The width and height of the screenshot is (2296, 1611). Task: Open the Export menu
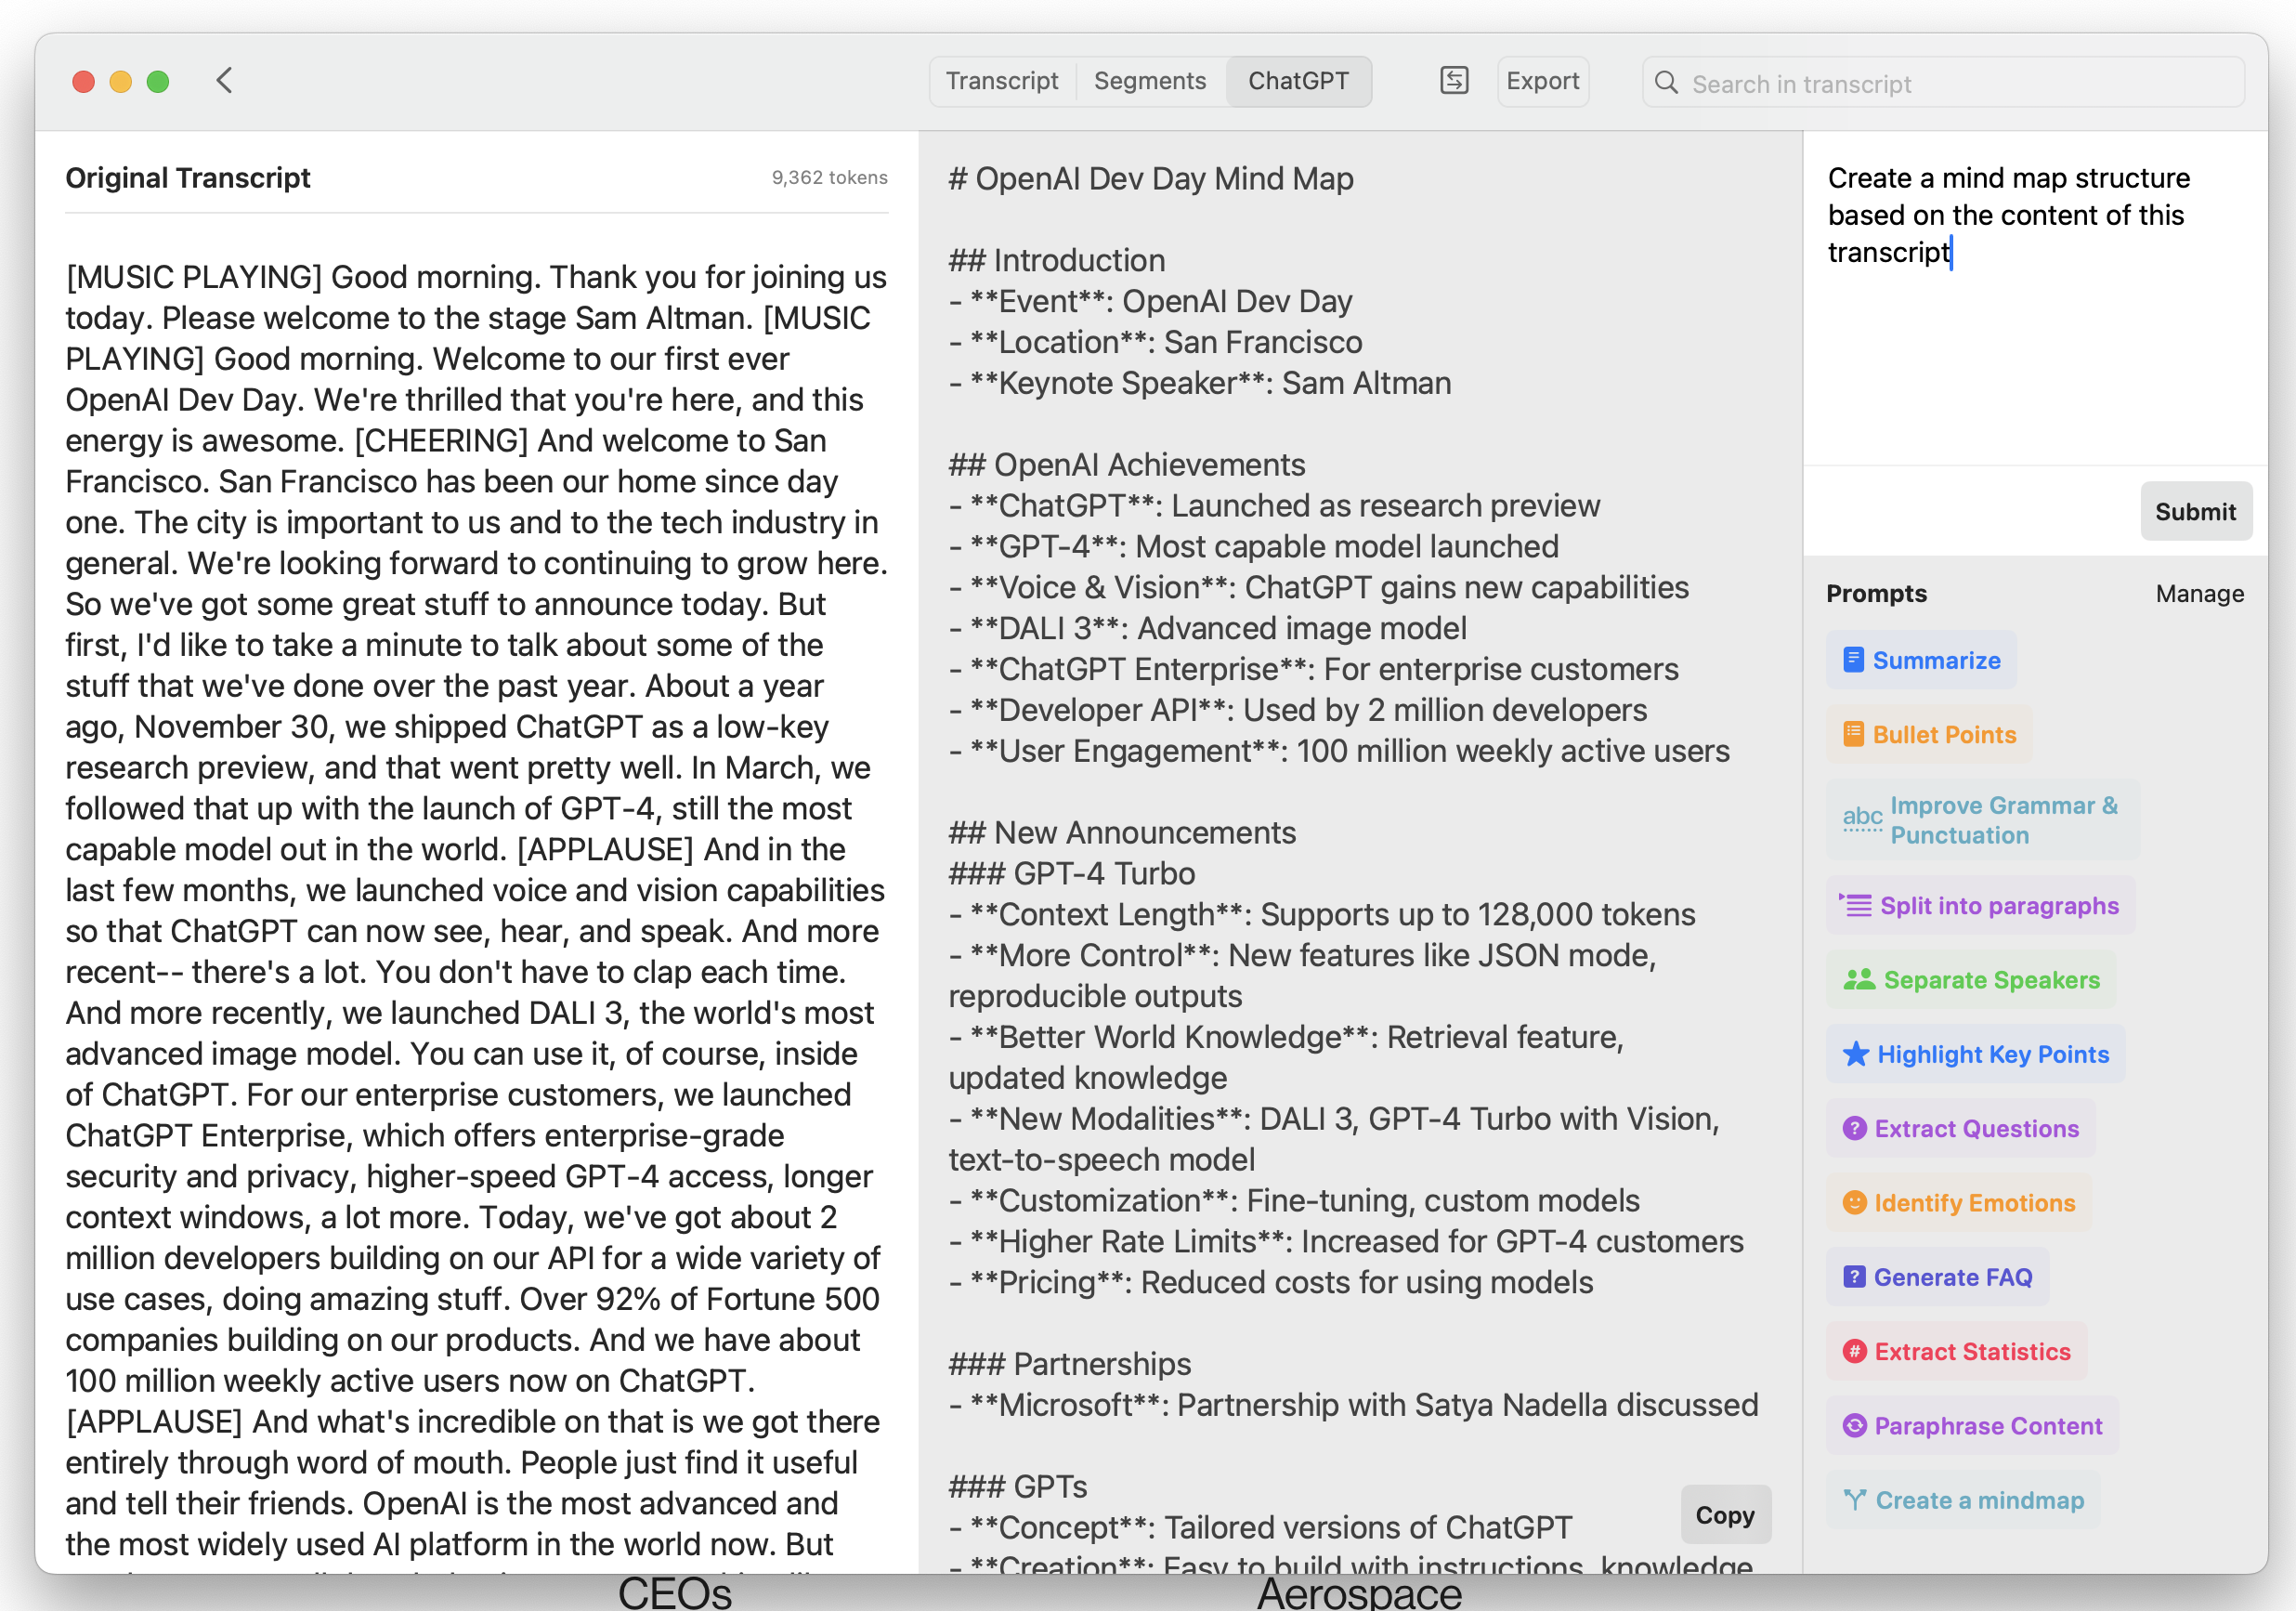click(1542, 81)
